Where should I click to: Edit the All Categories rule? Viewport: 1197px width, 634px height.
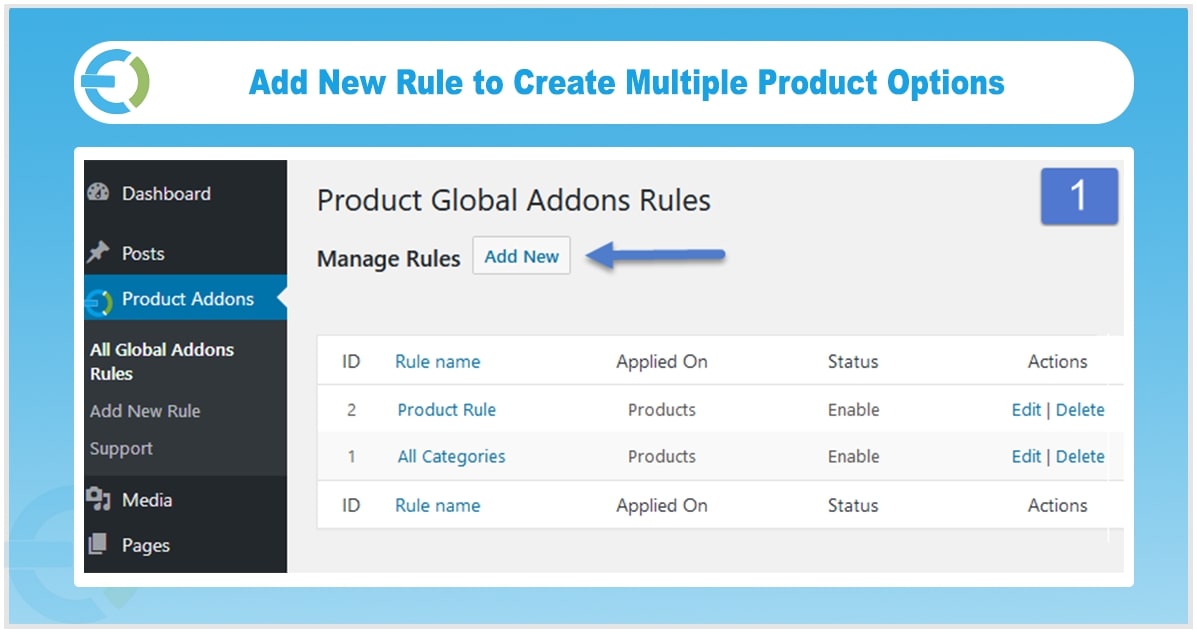1026,456
